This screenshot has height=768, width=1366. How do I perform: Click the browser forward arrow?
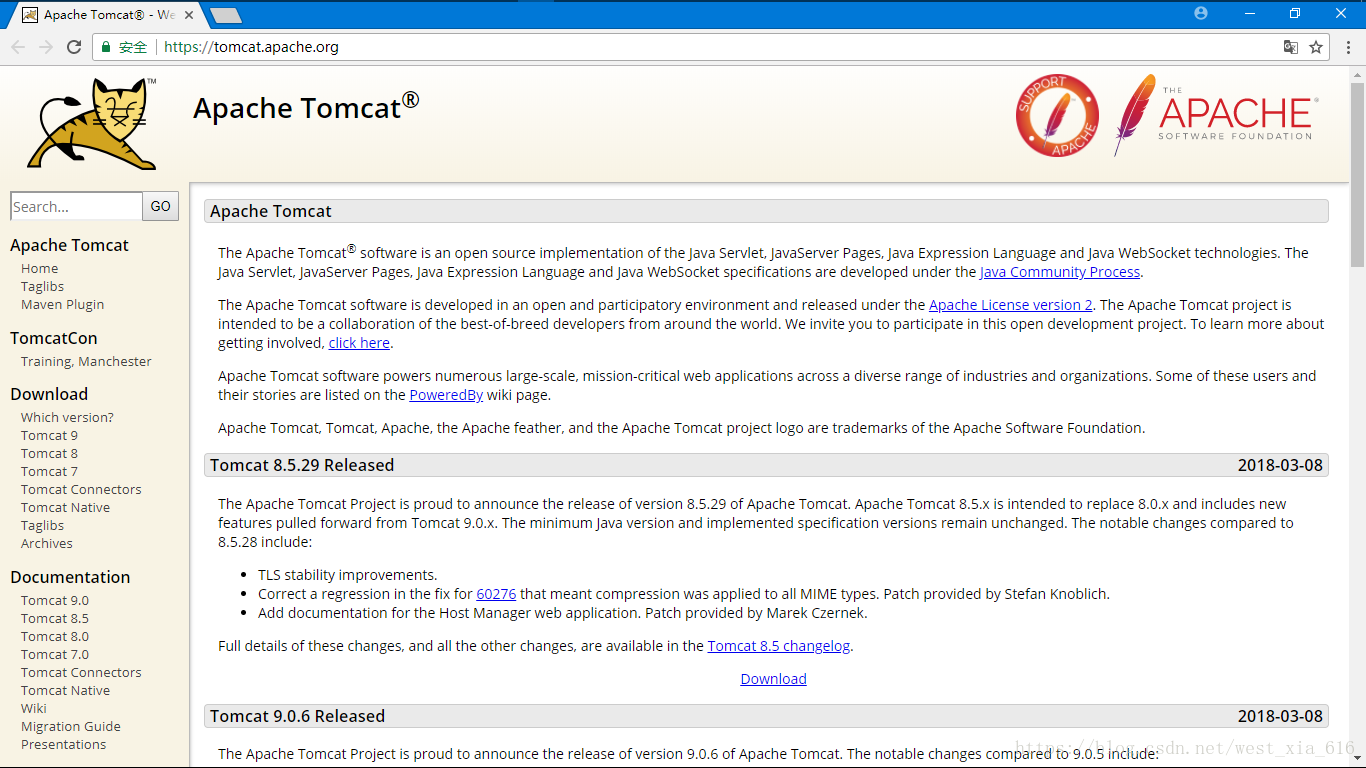(x=46, y=47)
